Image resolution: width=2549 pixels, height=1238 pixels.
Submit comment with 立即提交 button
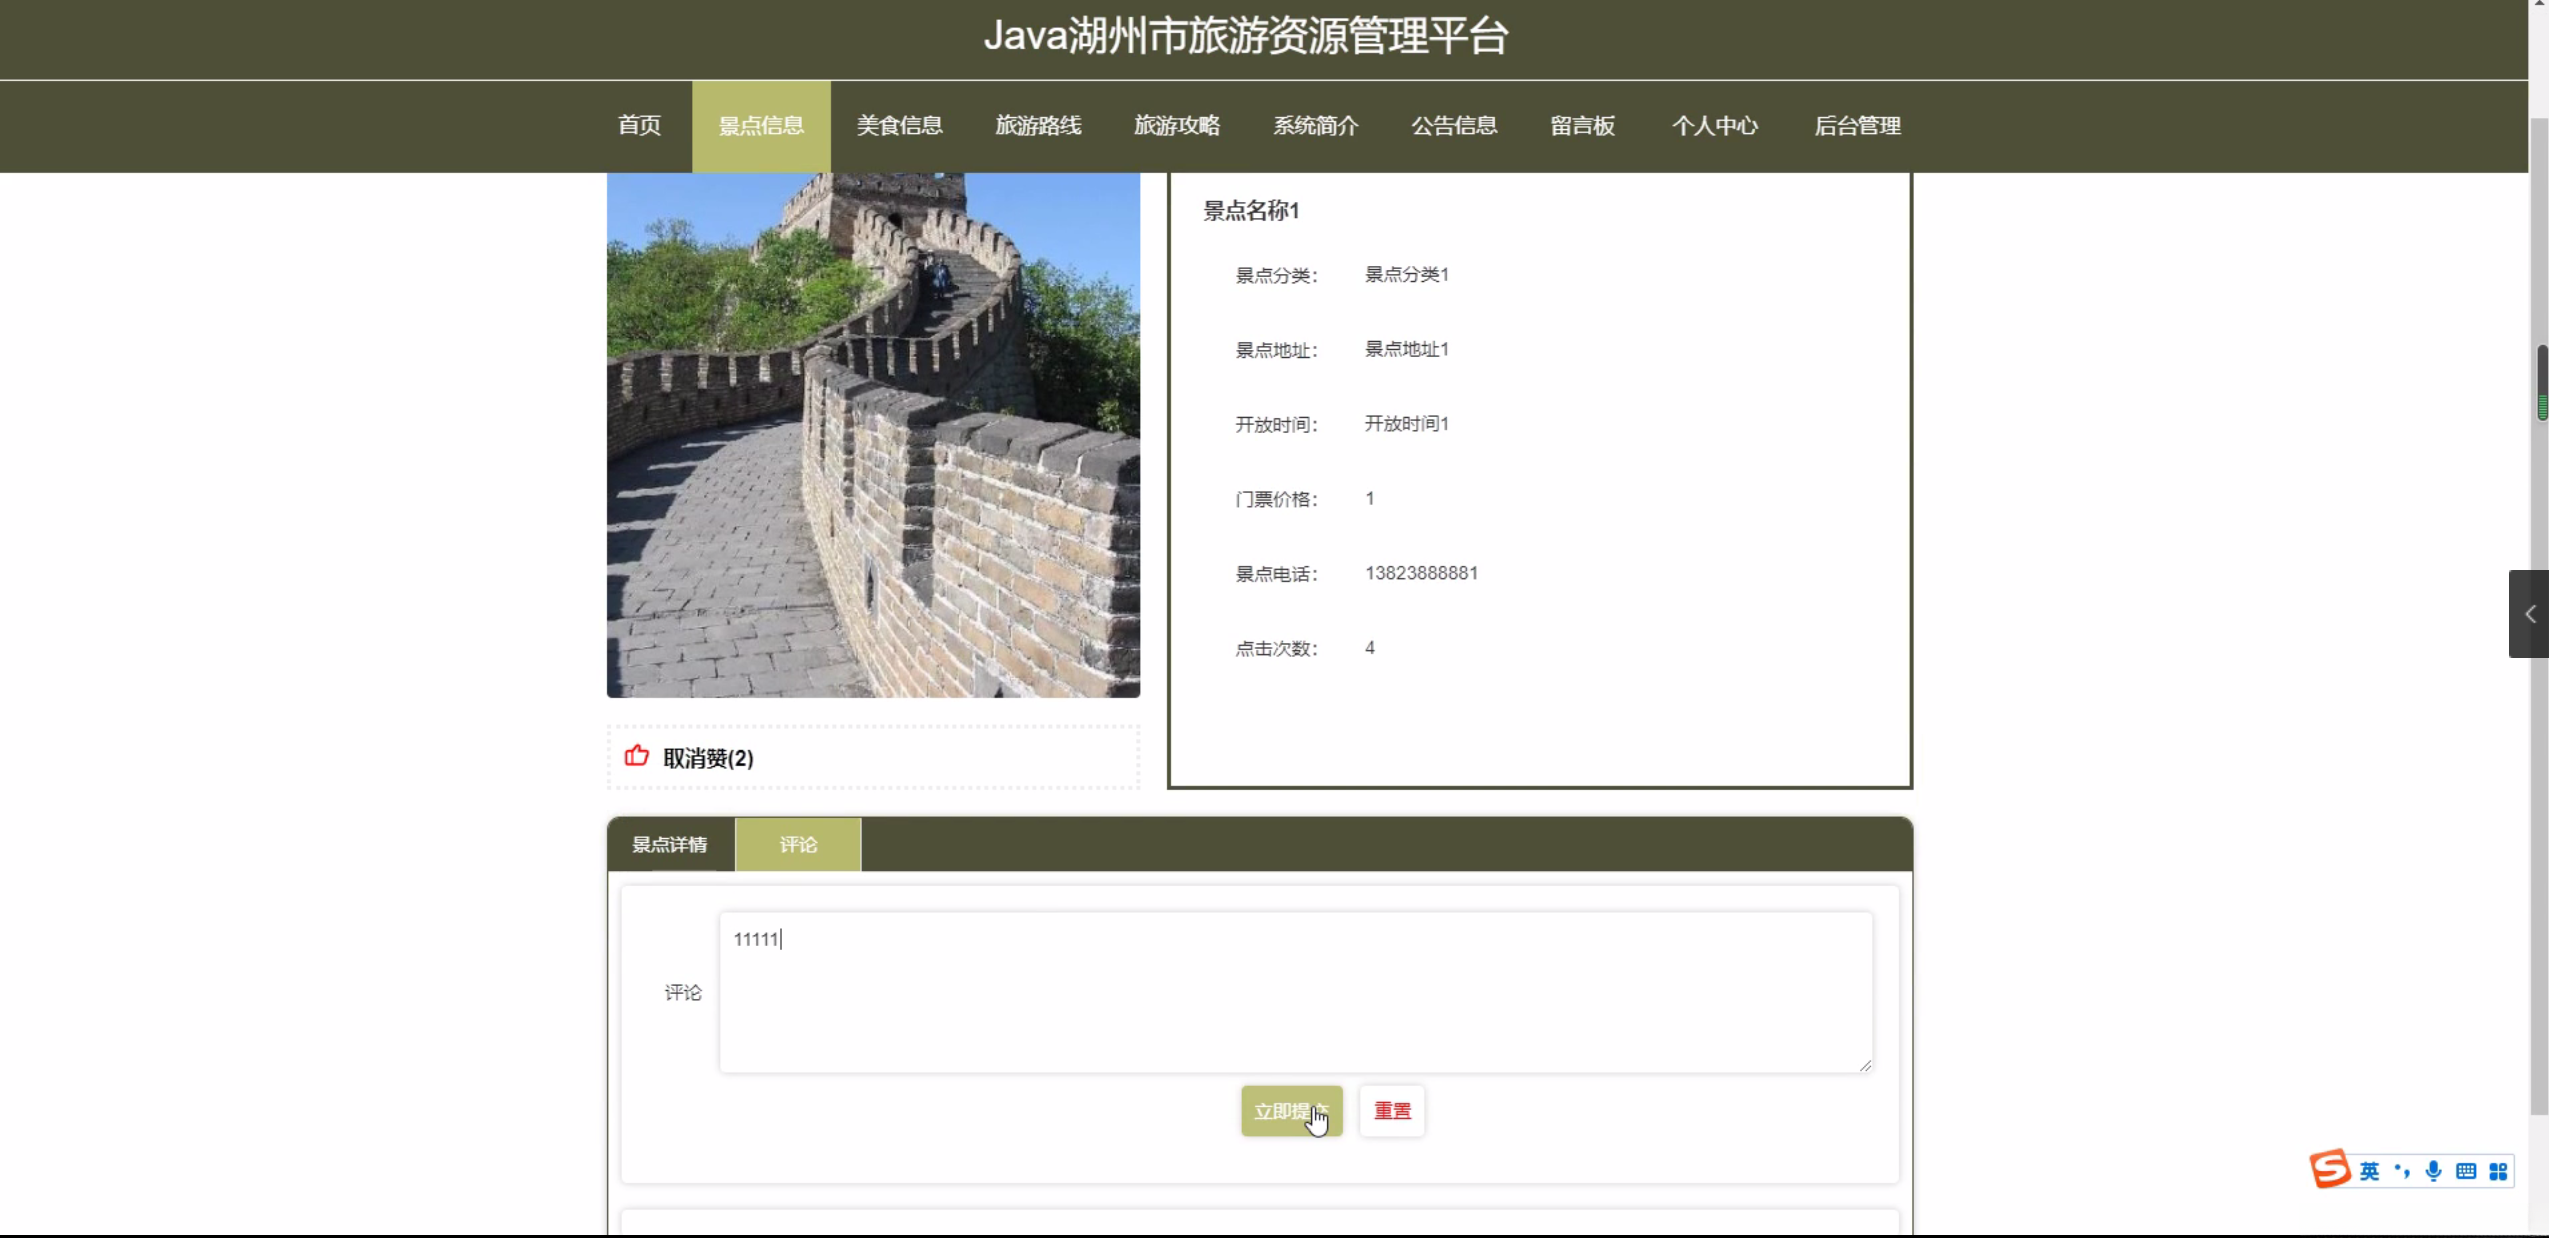pyautogui.click(x=1291, y=1110)
